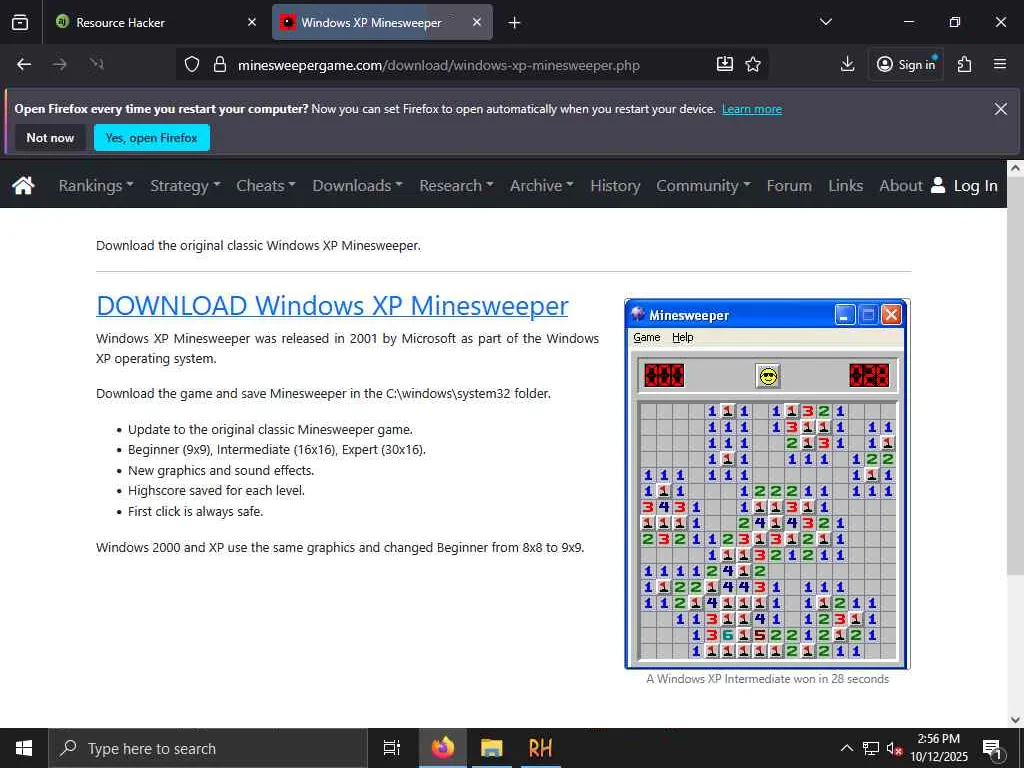Expand the Community dropdown menu
The height and width of the screenshot is (768, 1024).
pyautogui.click(x=703, y=185)
